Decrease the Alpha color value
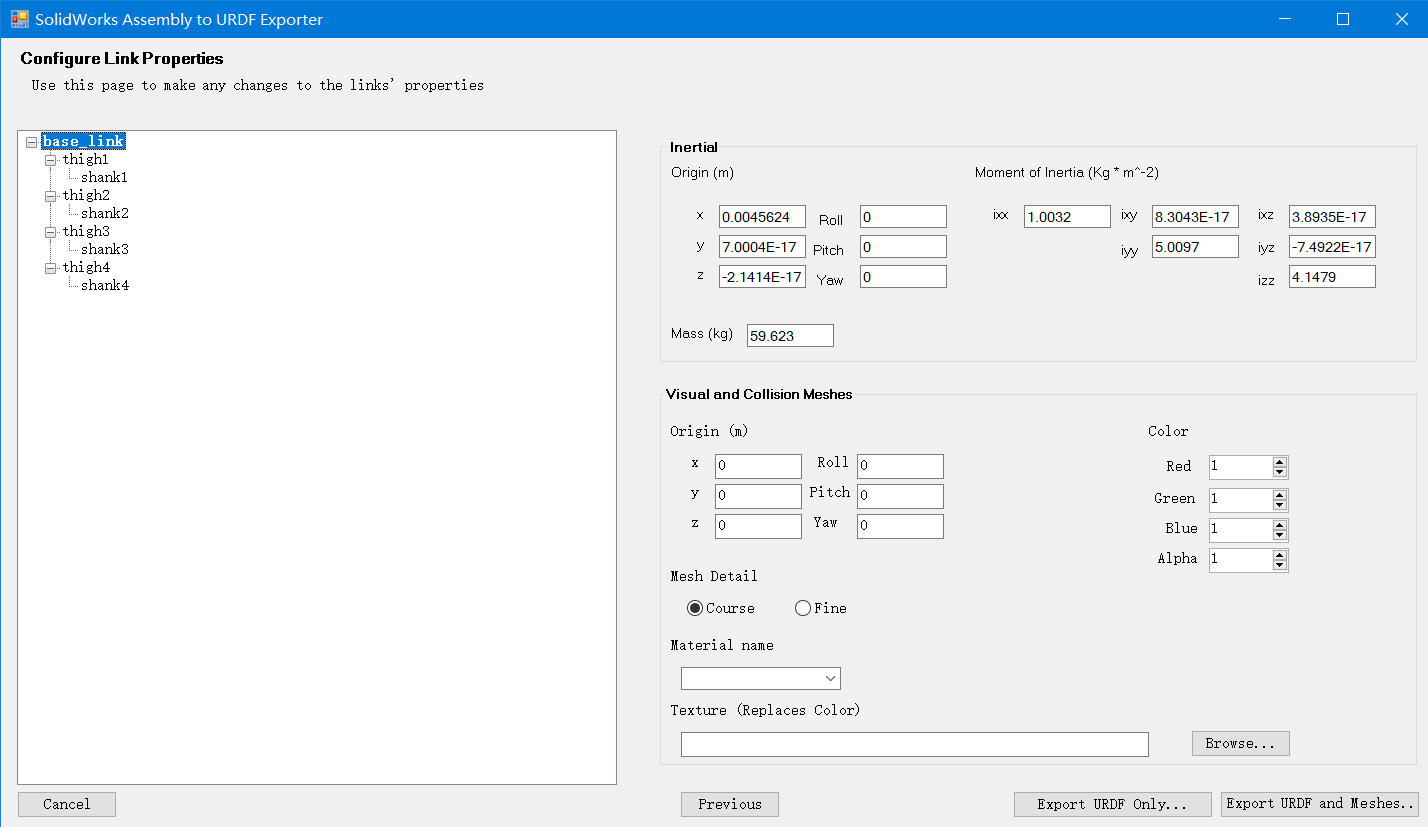Viewport: 1428px width, 827px height. click(1279, 565)
